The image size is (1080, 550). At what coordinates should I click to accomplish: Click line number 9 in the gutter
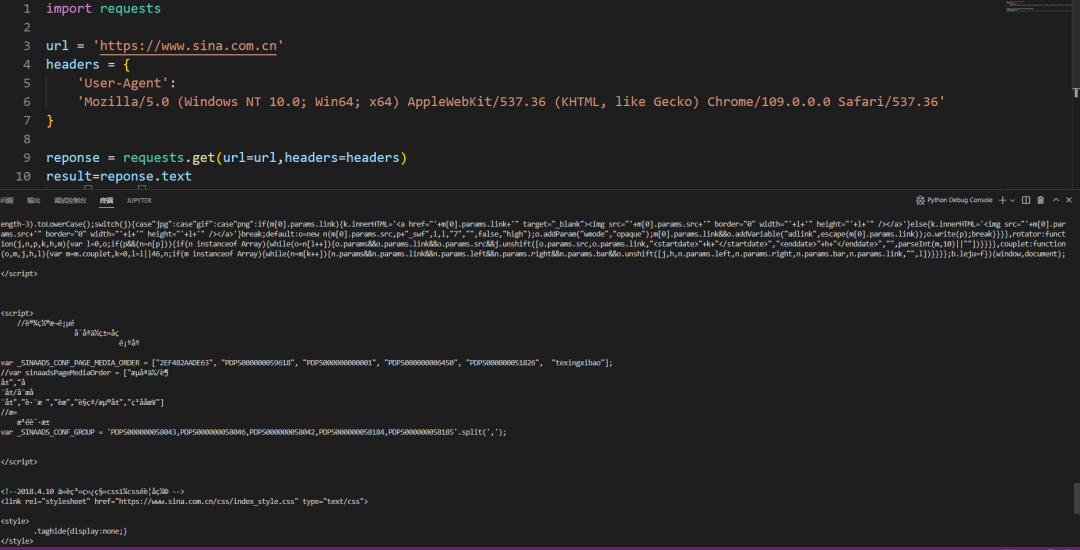pyautogui.click(x=26, y=158)
